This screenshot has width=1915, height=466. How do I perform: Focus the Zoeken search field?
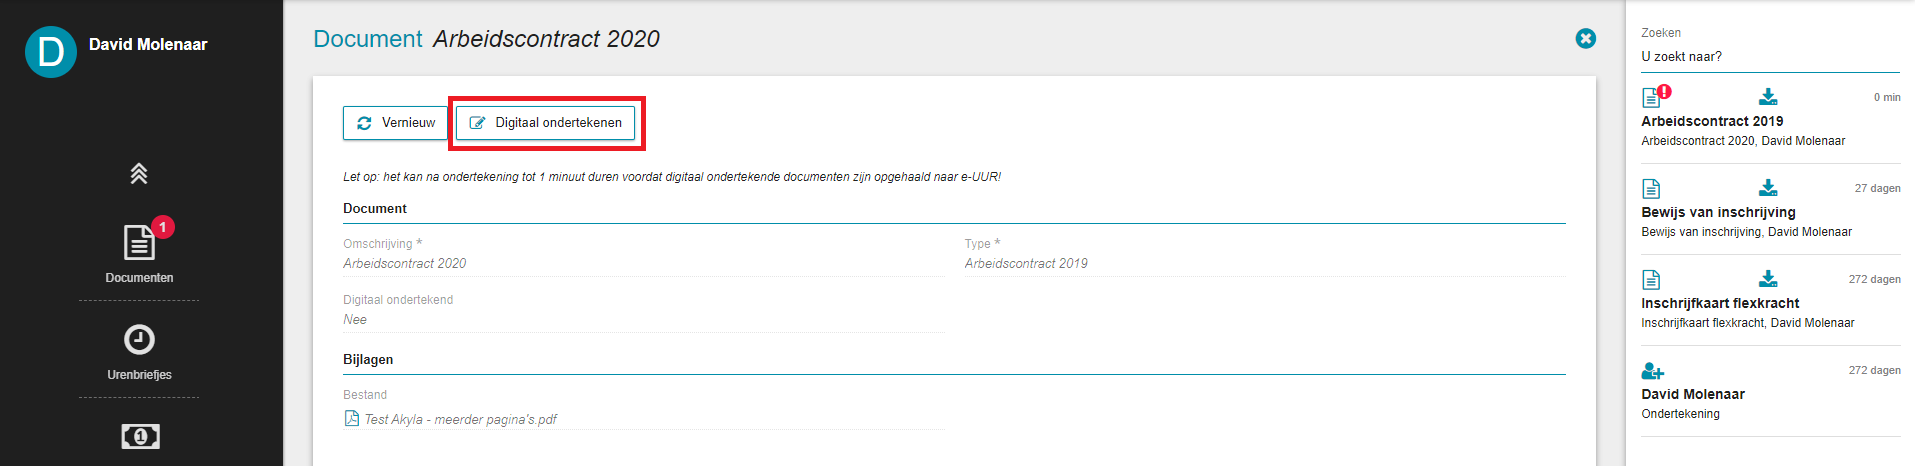tap(1770, 57)
